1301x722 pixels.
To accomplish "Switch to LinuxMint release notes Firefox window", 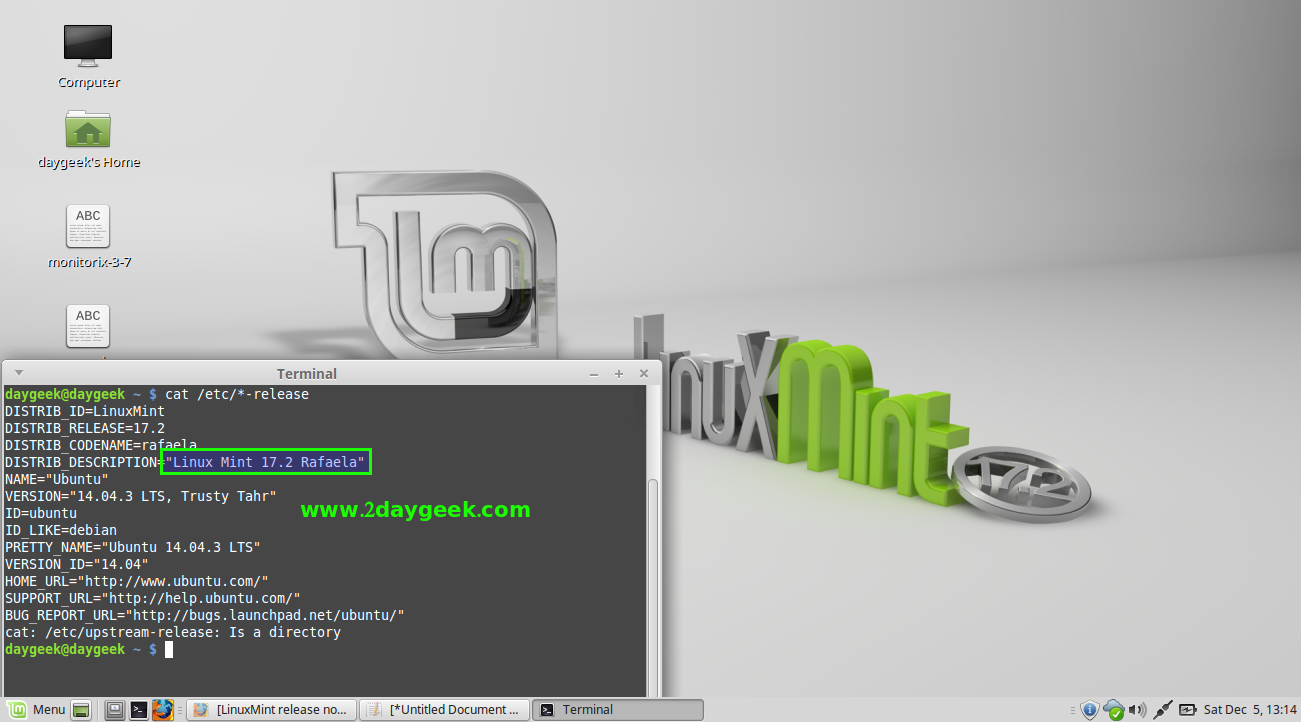I will click(271, 710).
